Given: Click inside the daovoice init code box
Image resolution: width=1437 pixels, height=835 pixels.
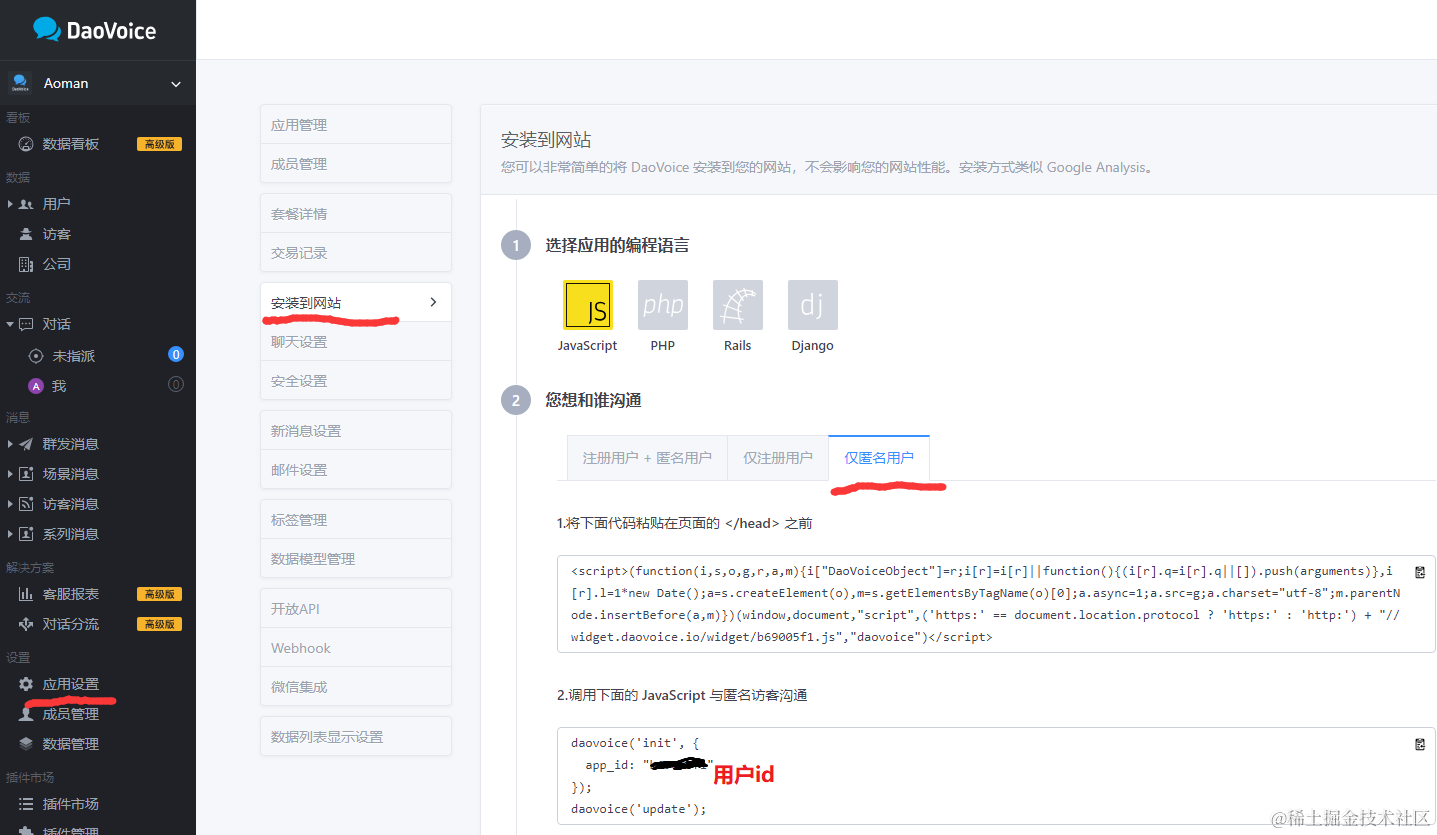Looking at the screenshot, I should [996, 777].
